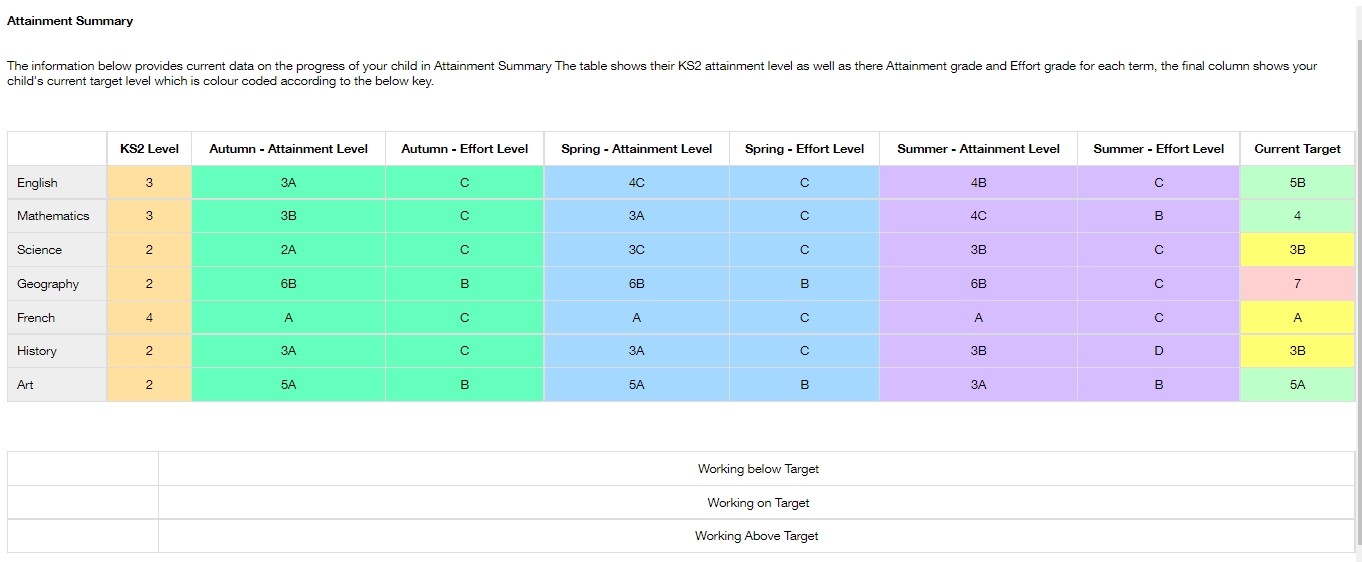Viewport: 1362px width, 562px height.
Task: Select the Working on Target legend row
Action: point(758,503)
